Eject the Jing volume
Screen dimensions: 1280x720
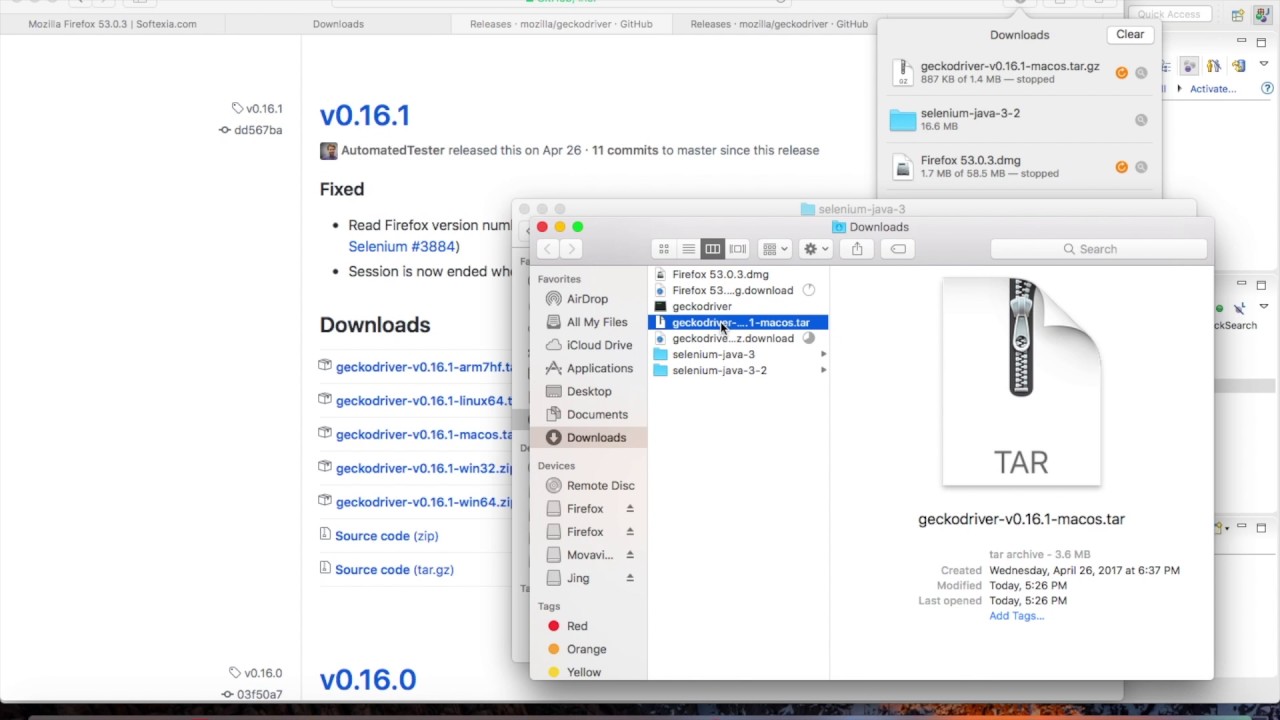(x=630, y=578)
